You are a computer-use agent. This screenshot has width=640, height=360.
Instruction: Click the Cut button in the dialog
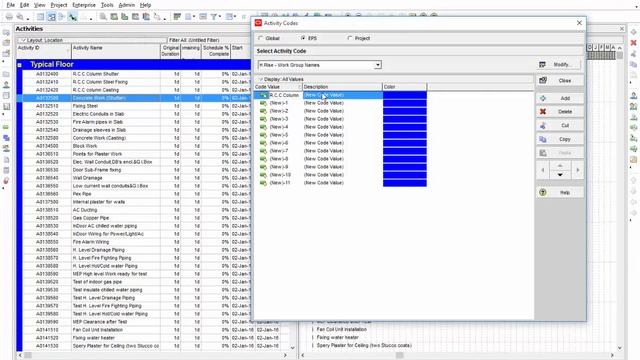click(560, 125)
